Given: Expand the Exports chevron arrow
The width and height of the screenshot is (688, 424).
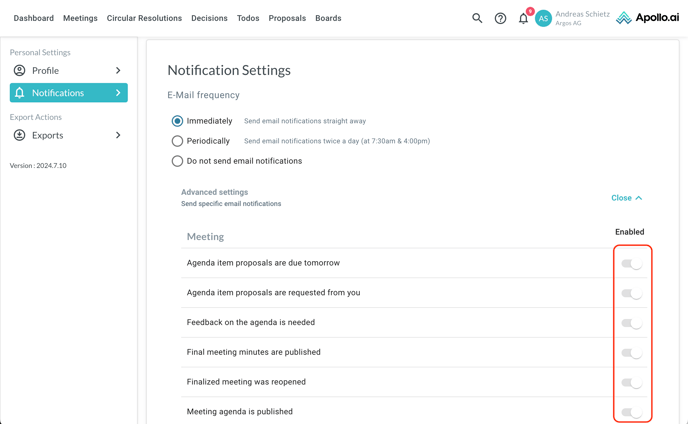Looking at the screenshot, I should pos(118,135).
